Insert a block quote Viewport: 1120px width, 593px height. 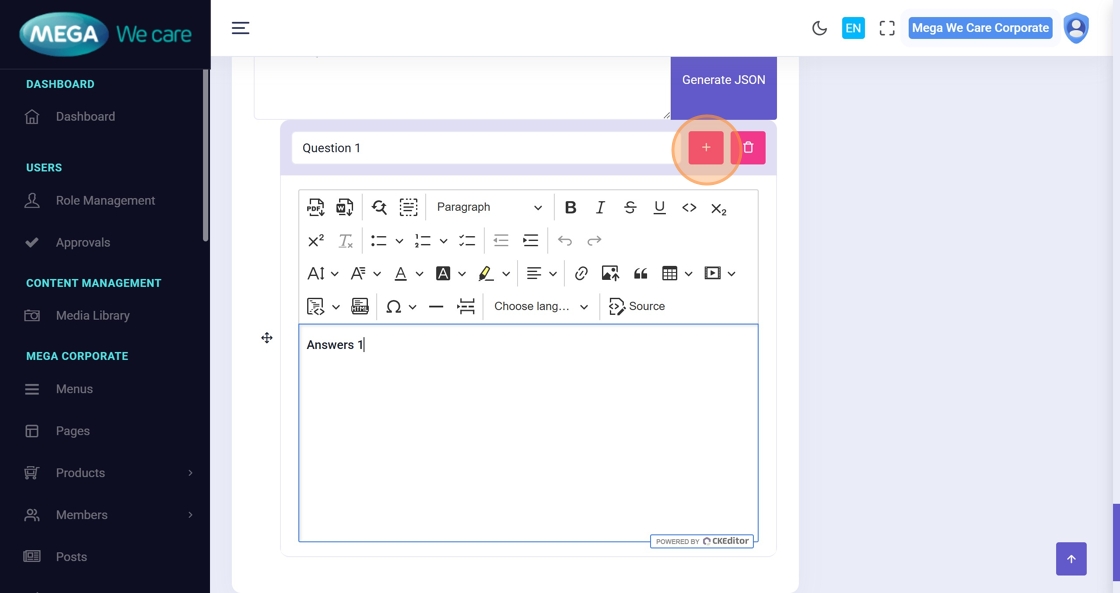(640, 273)
